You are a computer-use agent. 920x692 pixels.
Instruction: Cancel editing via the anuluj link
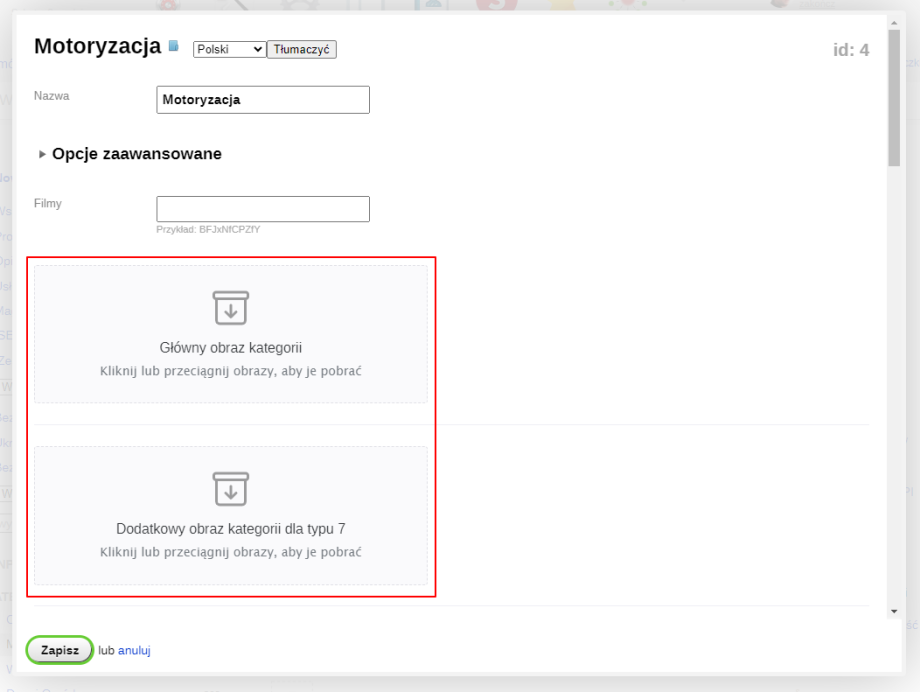(x=134, y=650)
